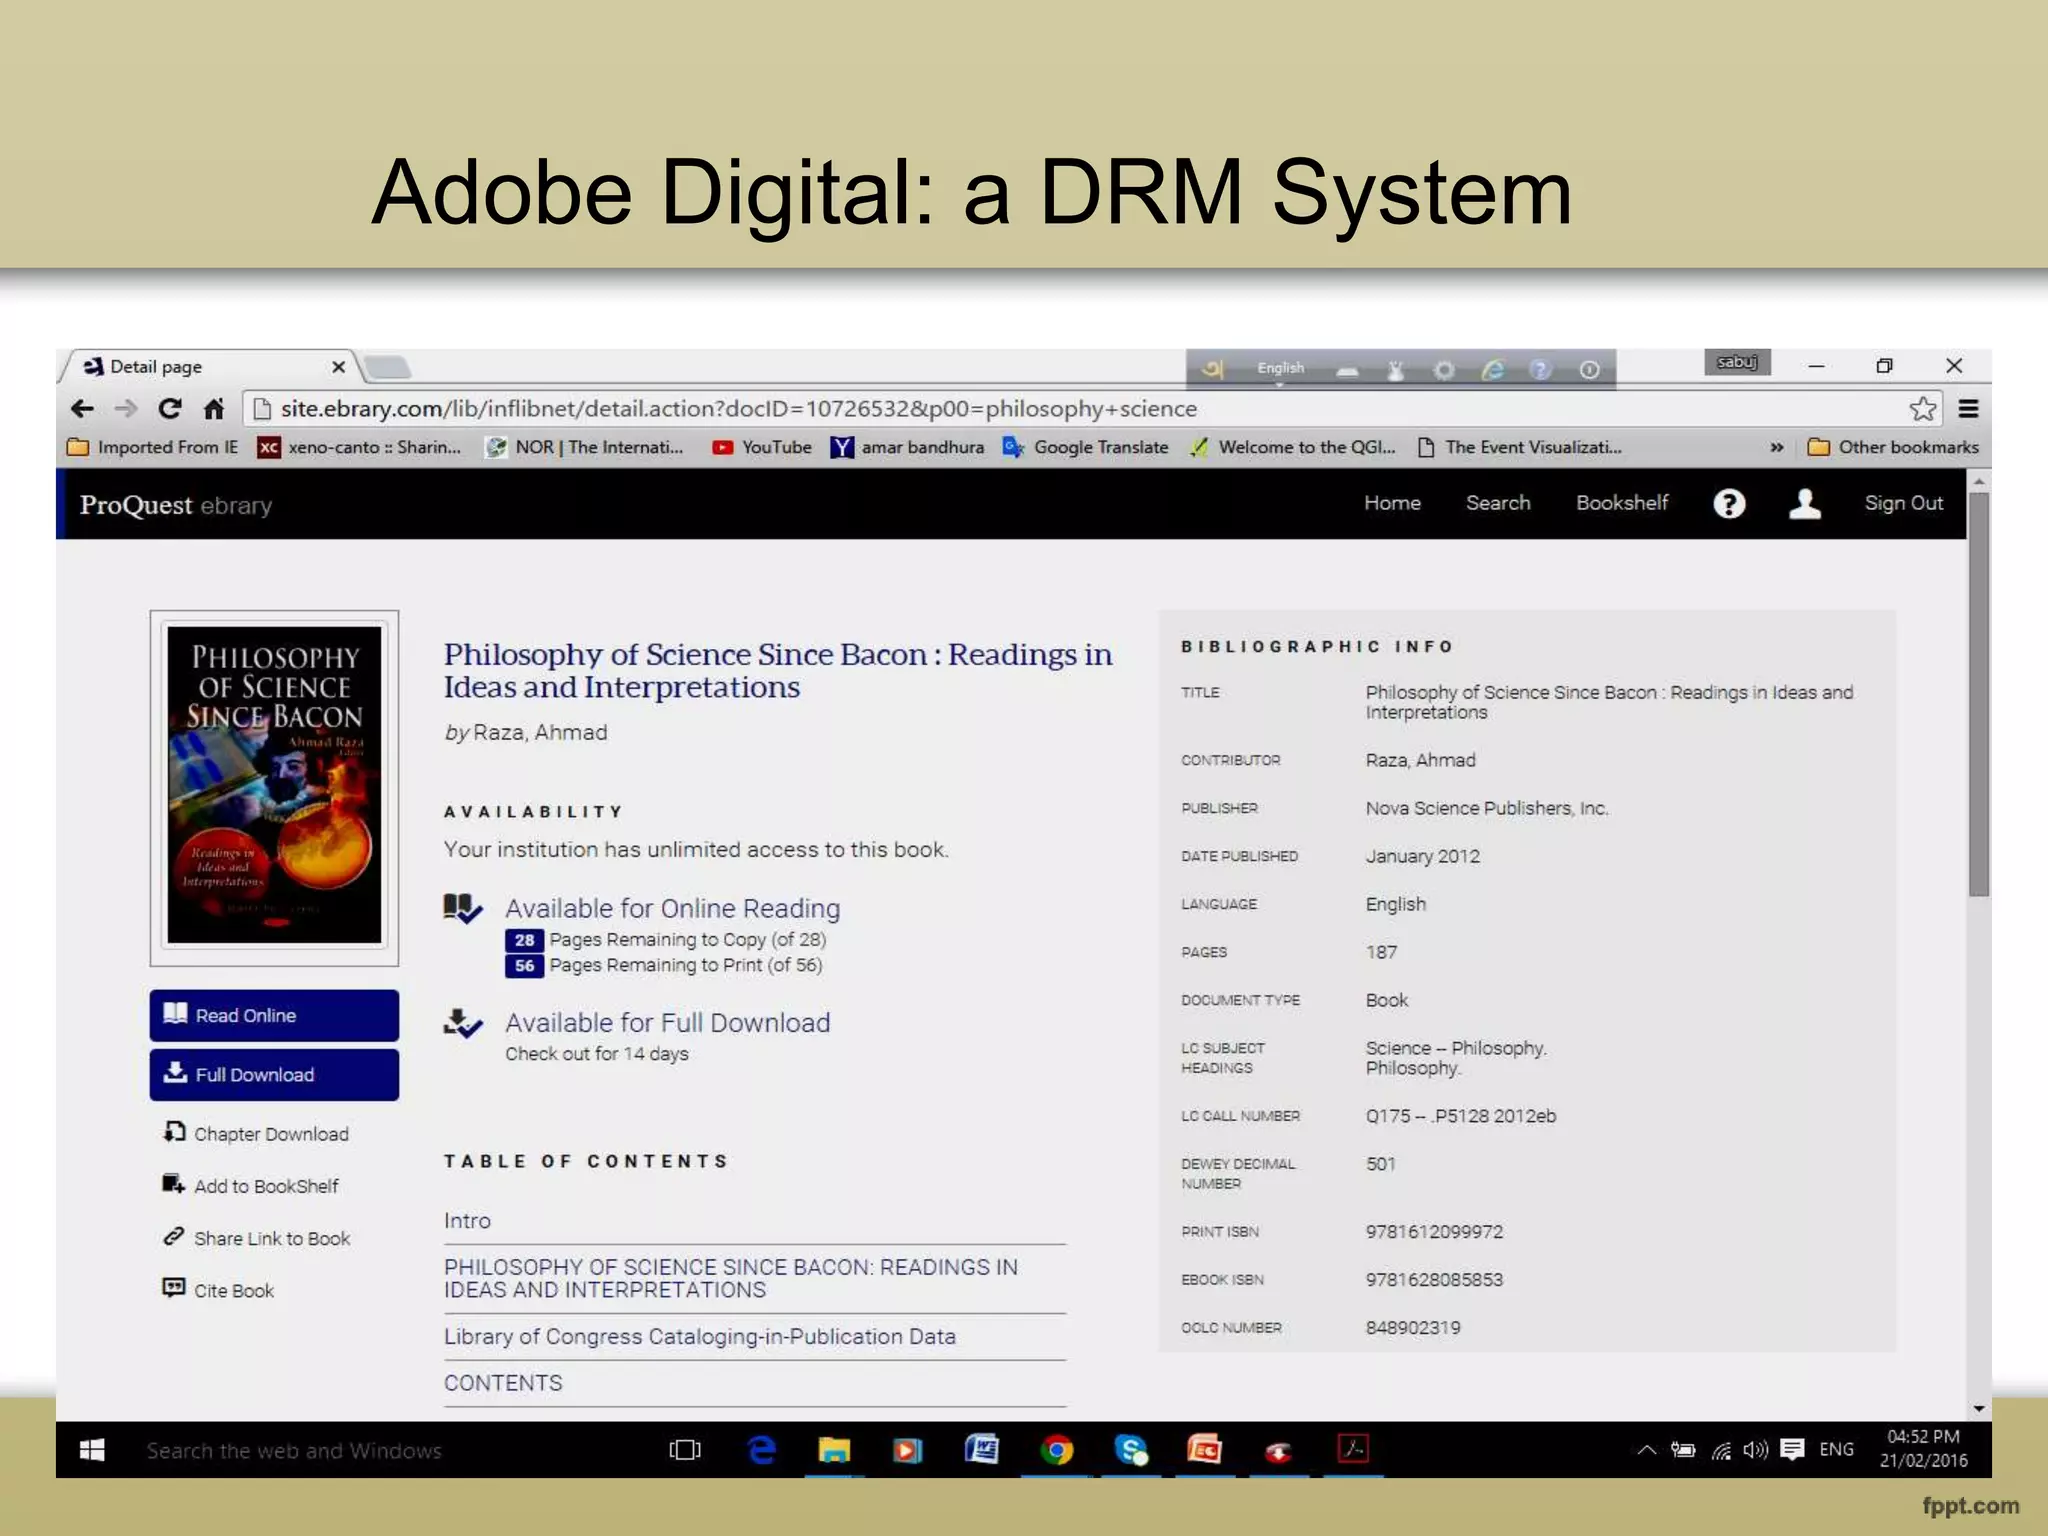The image size is (2048, 1536).
Task: Expand the bookmarks bar overflow chevron
Action: (1777, 447)
